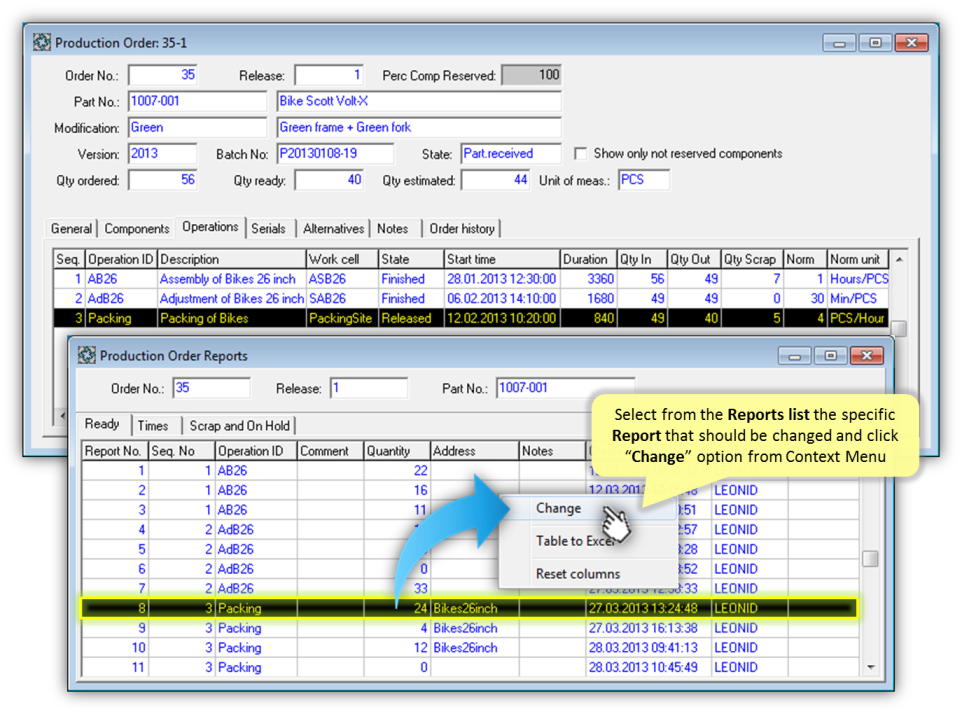Select the Ready tab in Reports
The height and width of the screenshot is (714, 962).
pyautogui.click(x=102, y=424)
